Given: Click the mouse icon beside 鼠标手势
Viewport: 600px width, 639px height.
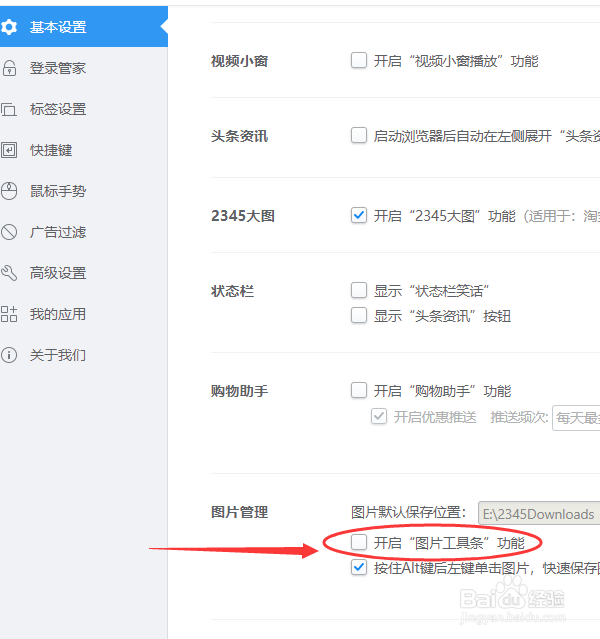Looking at the screenshot, I should 9,191.
